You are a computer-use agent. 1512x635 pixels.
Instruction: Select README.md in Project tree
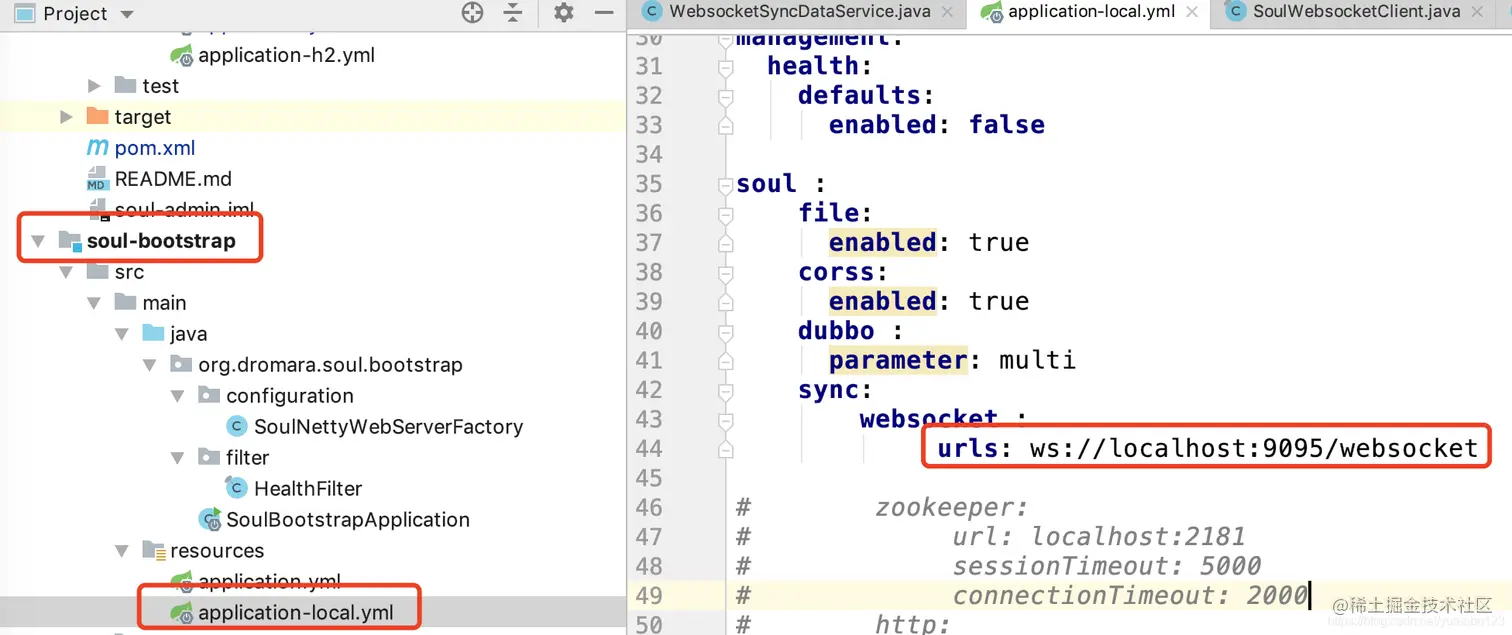[173, 179]
